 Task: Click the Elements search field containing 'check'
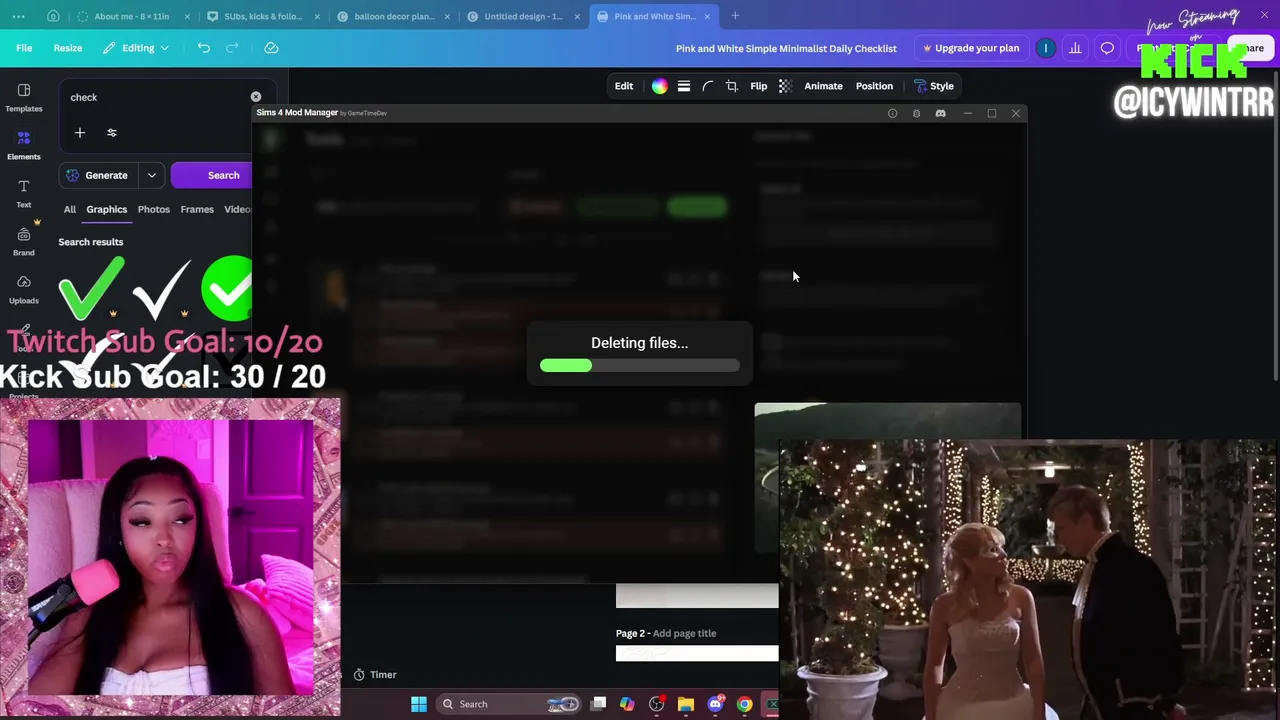(156, 97)
